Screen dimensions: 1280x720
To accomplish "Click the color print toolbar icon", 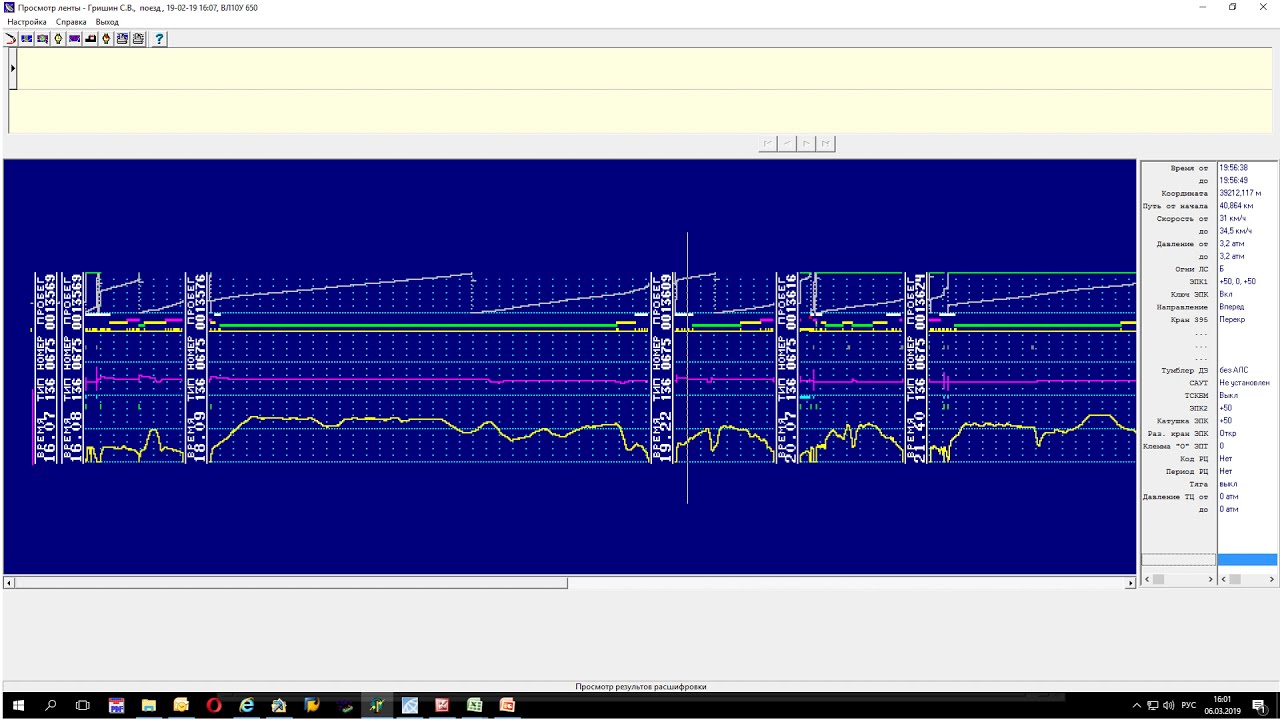I will coord(122,39).
